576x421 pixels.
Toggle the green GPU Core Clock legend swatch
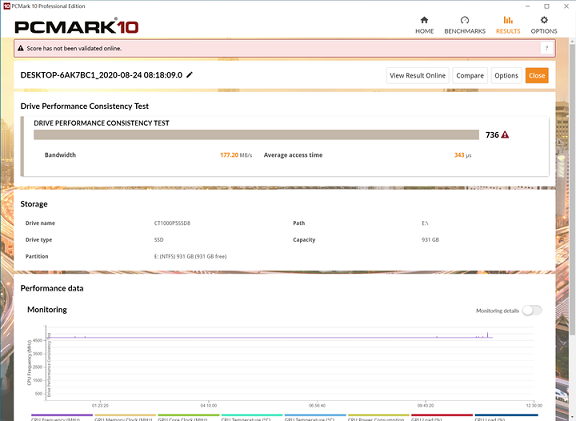pyautogui.click(x=188, y=415)
